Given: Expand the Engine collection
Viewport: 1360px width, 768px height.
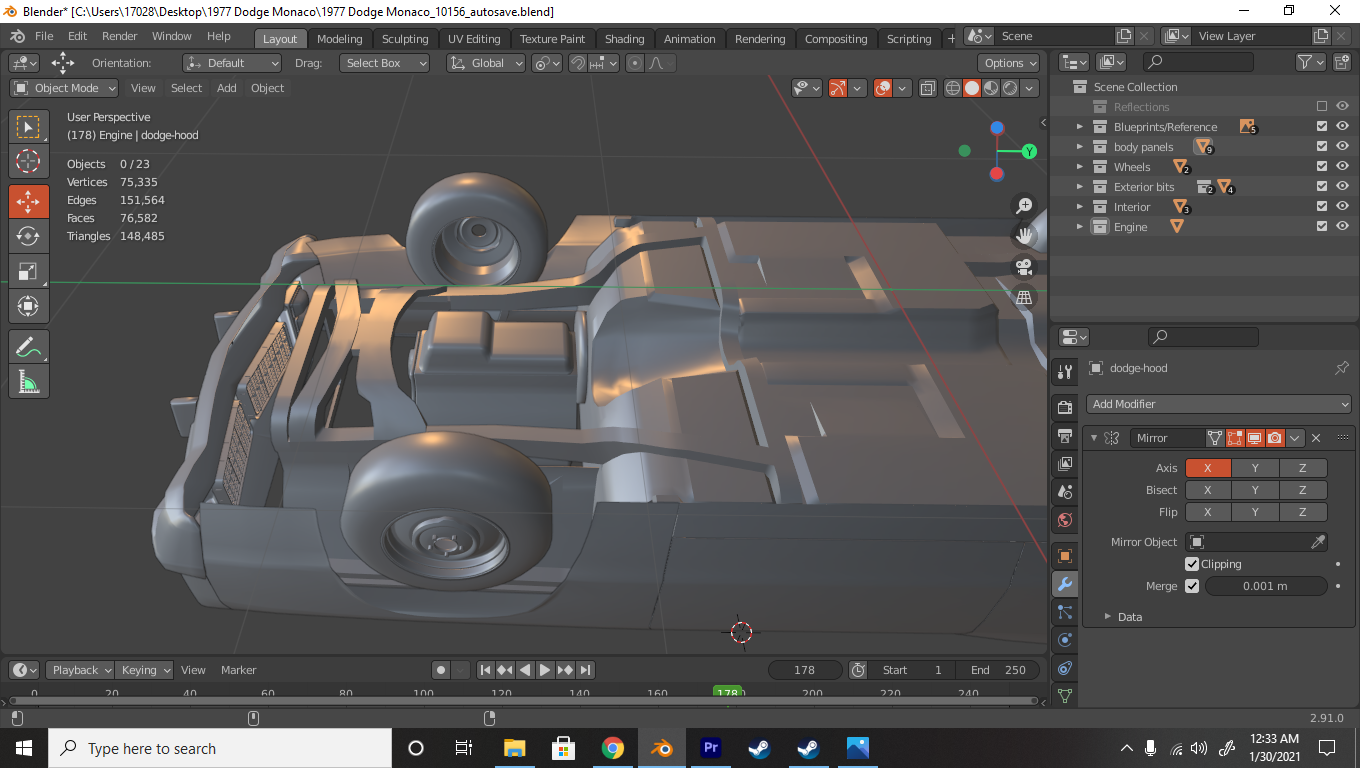Looking at the screenshot, I should coord(1079,227).
